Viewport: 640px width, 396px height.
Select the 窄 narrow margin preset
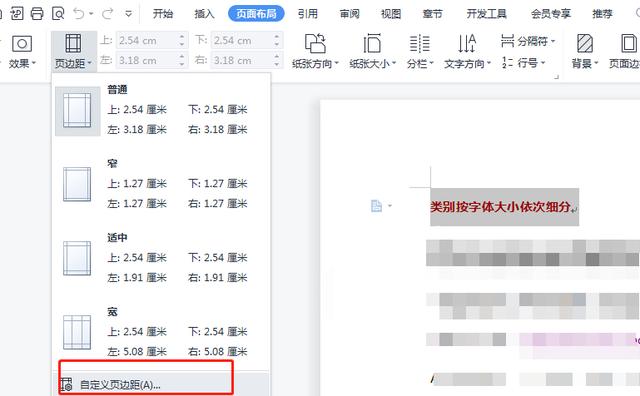click(160, 184)
